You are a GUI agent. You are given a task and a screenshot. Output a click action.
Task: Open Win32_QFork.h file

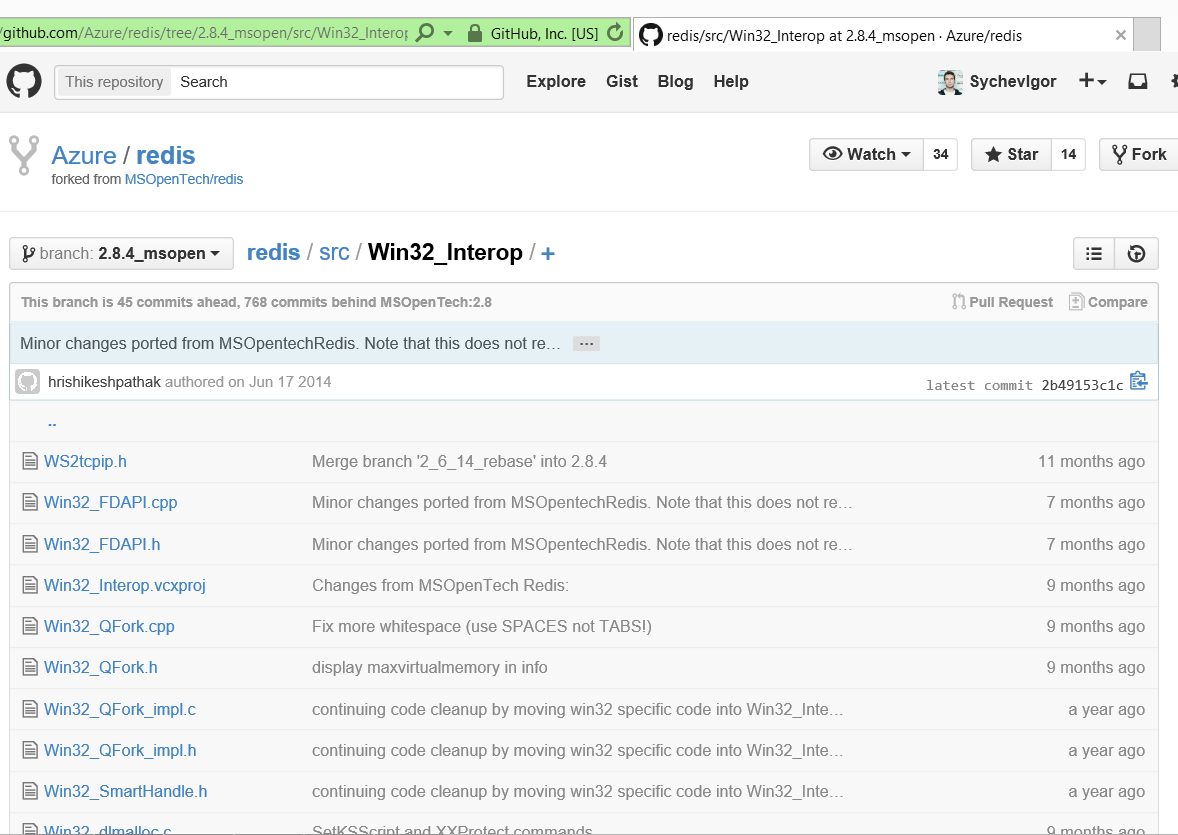(101, 667)
